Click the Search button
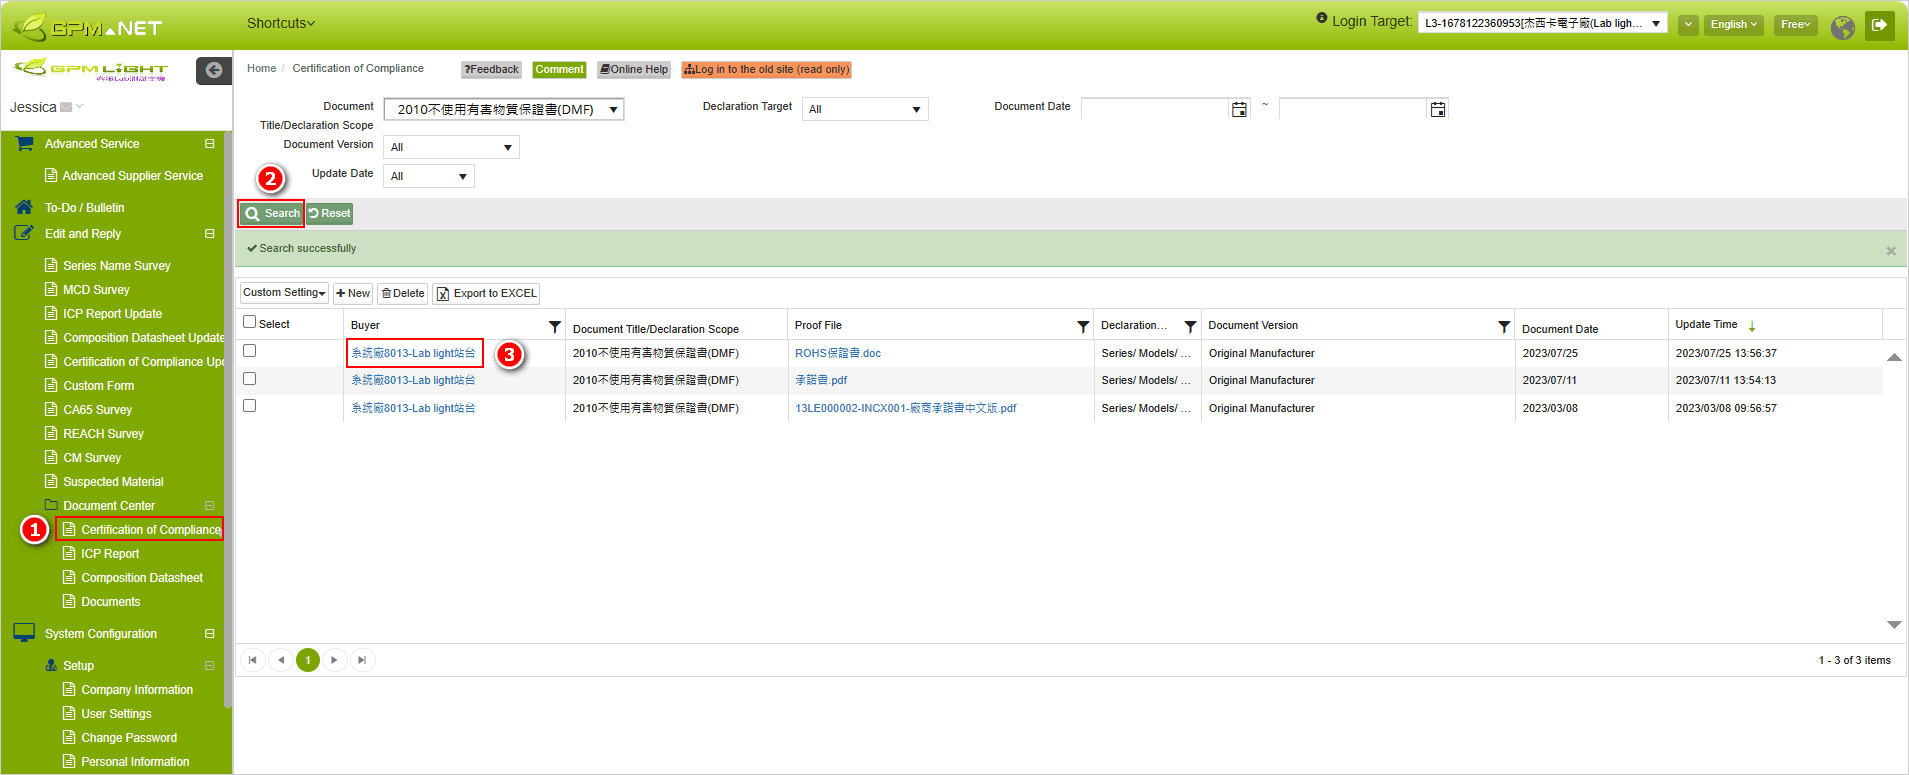The image size is (1909, 775). point(271,213)
